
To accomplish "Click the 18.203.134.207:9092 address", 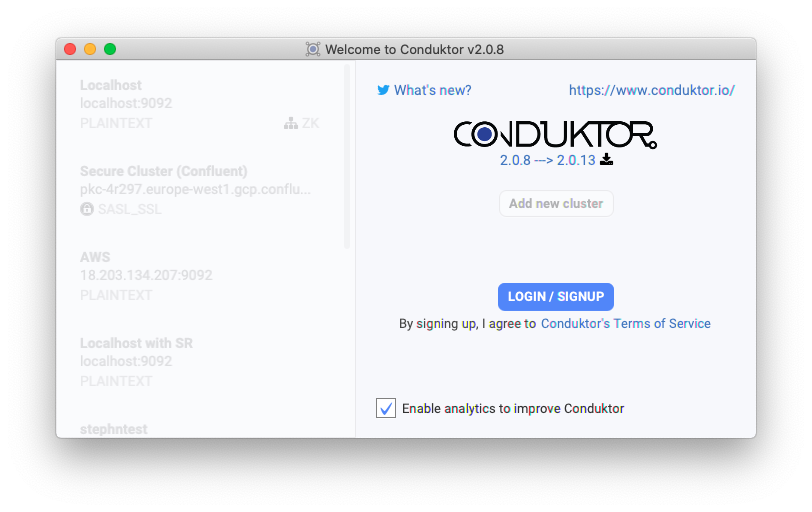I will 146,275.
